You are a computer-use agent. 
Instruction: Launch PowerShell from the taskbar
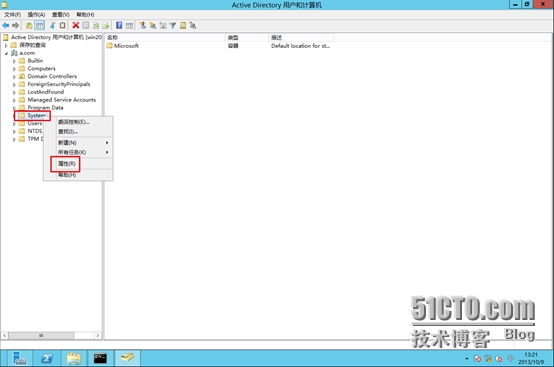click(x=47, y=358)
